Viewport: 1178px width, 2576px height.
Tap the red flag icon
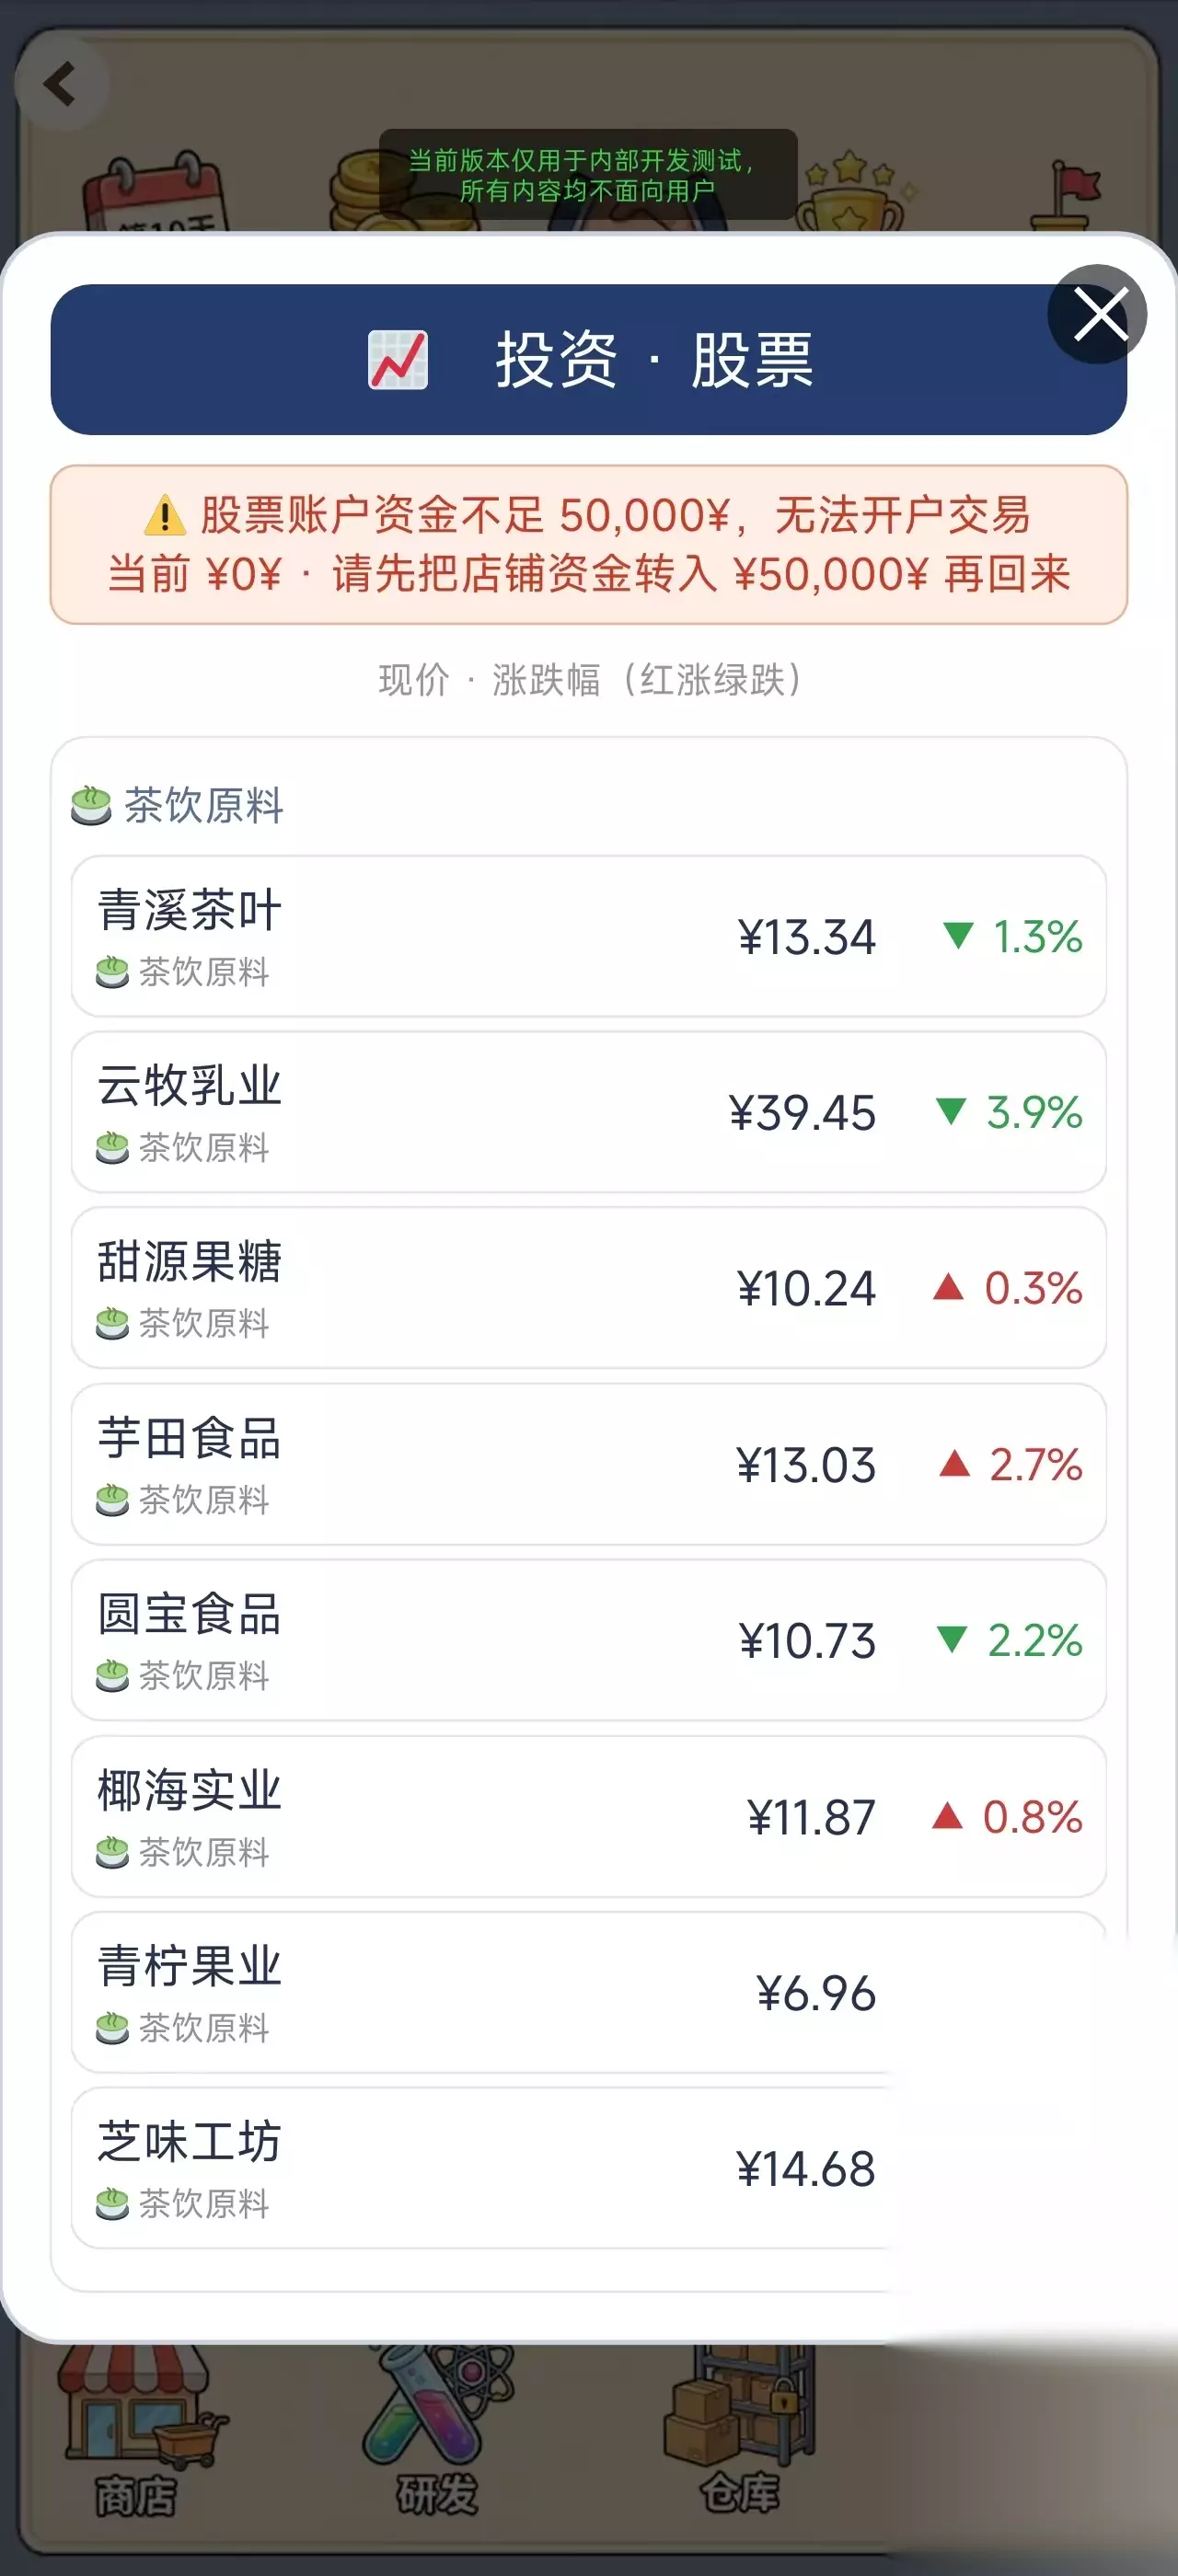[x=1066, y=195]
